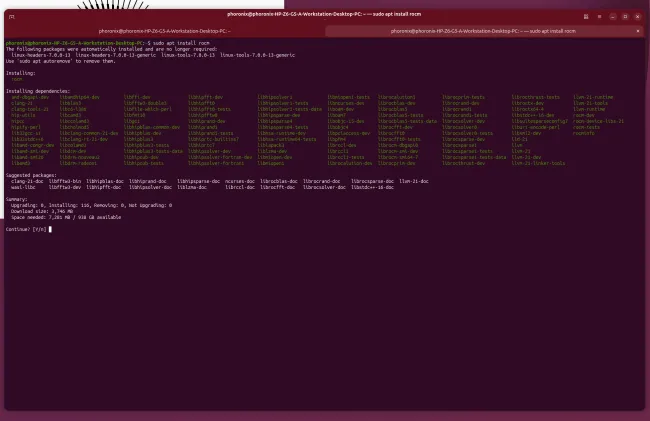Click 'ncurses-doc' suggested package
Screen dimensions: 650x421
click(x=240, y=181)
